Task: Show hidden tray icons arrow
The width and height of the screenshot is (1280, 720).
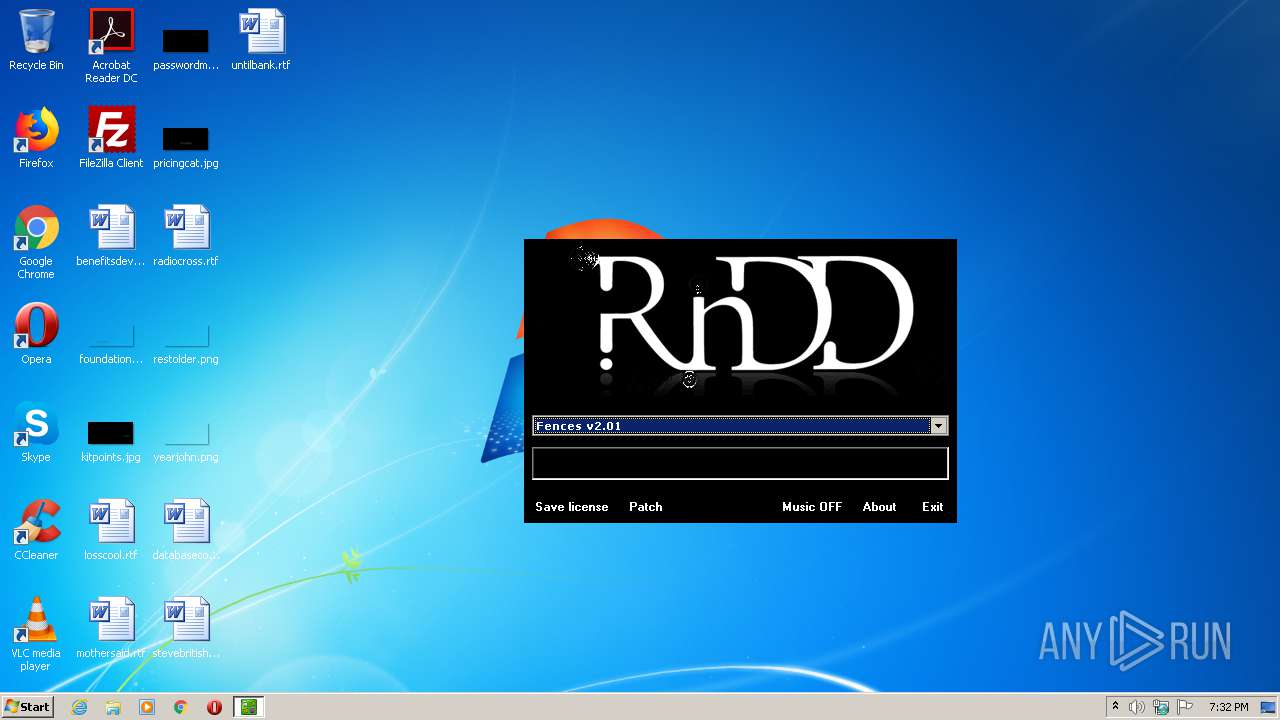Action: (x=1115, y=707)
